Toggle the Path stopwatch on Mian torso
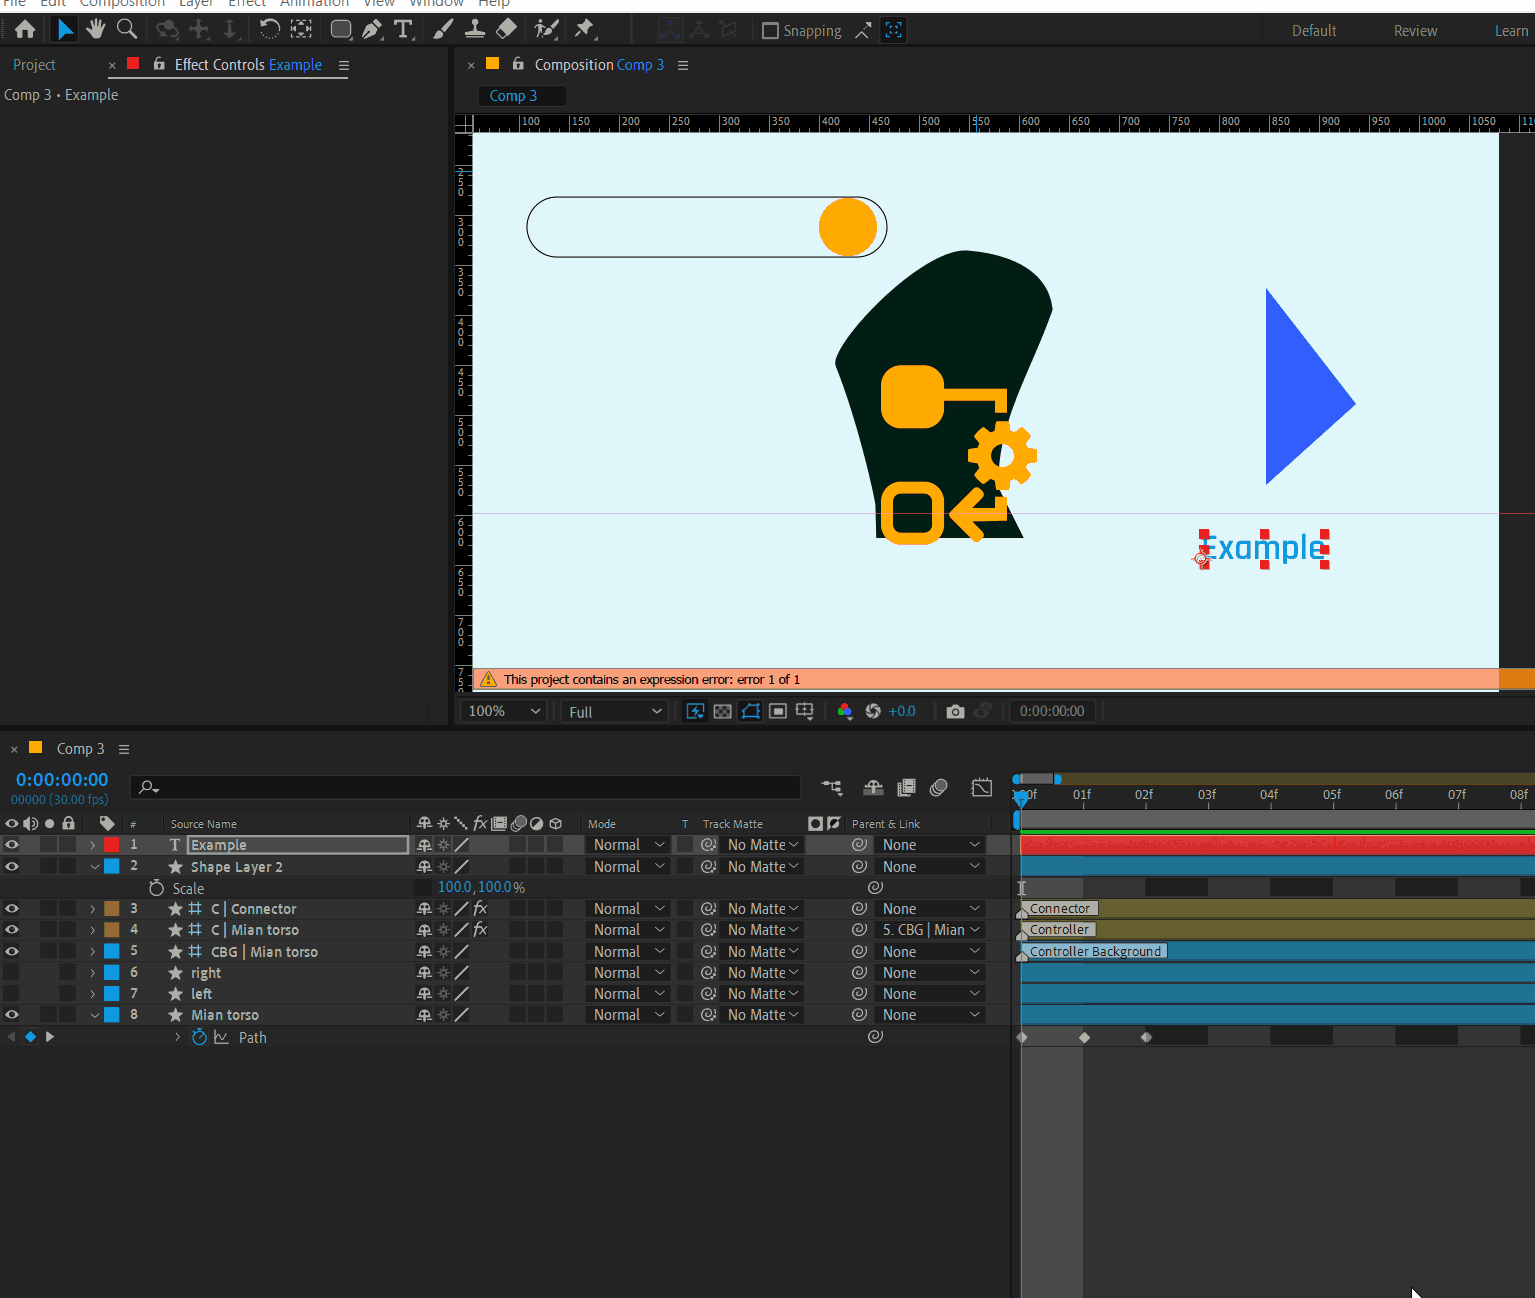This screenshot has width=1535, height=1298. [199, 1037]
